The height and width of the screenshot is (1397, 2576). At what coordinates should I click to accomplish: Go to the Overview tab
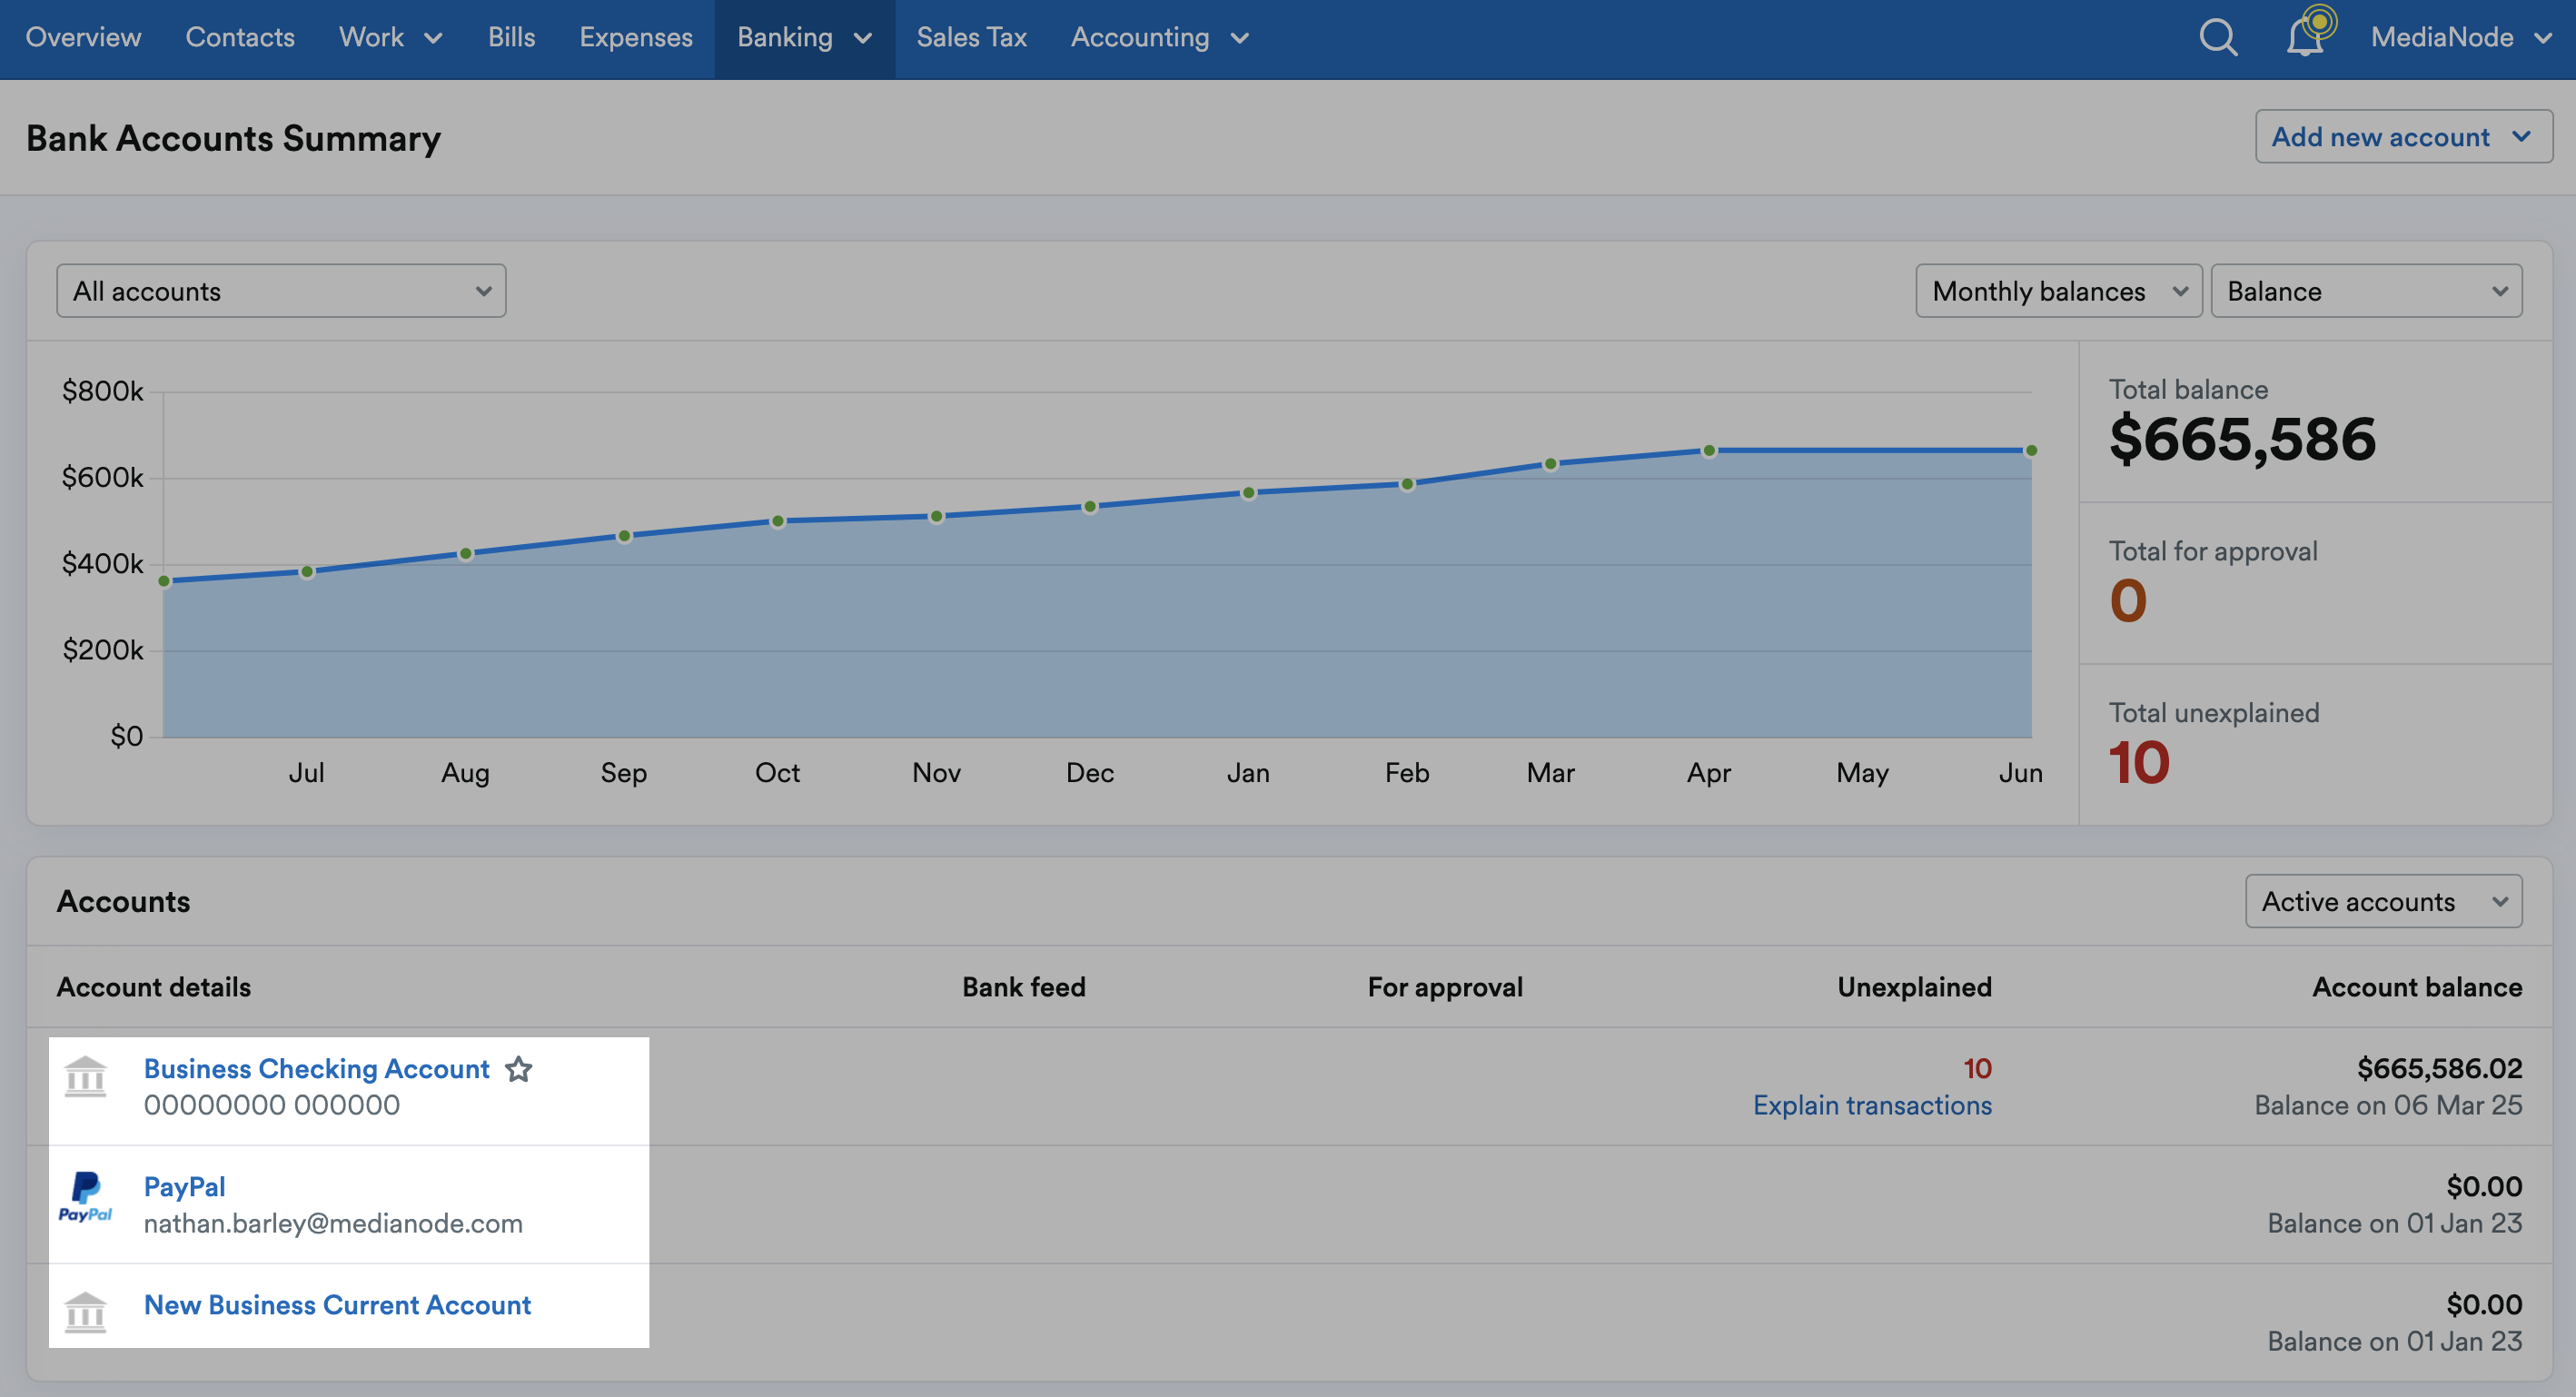(84, 38)
